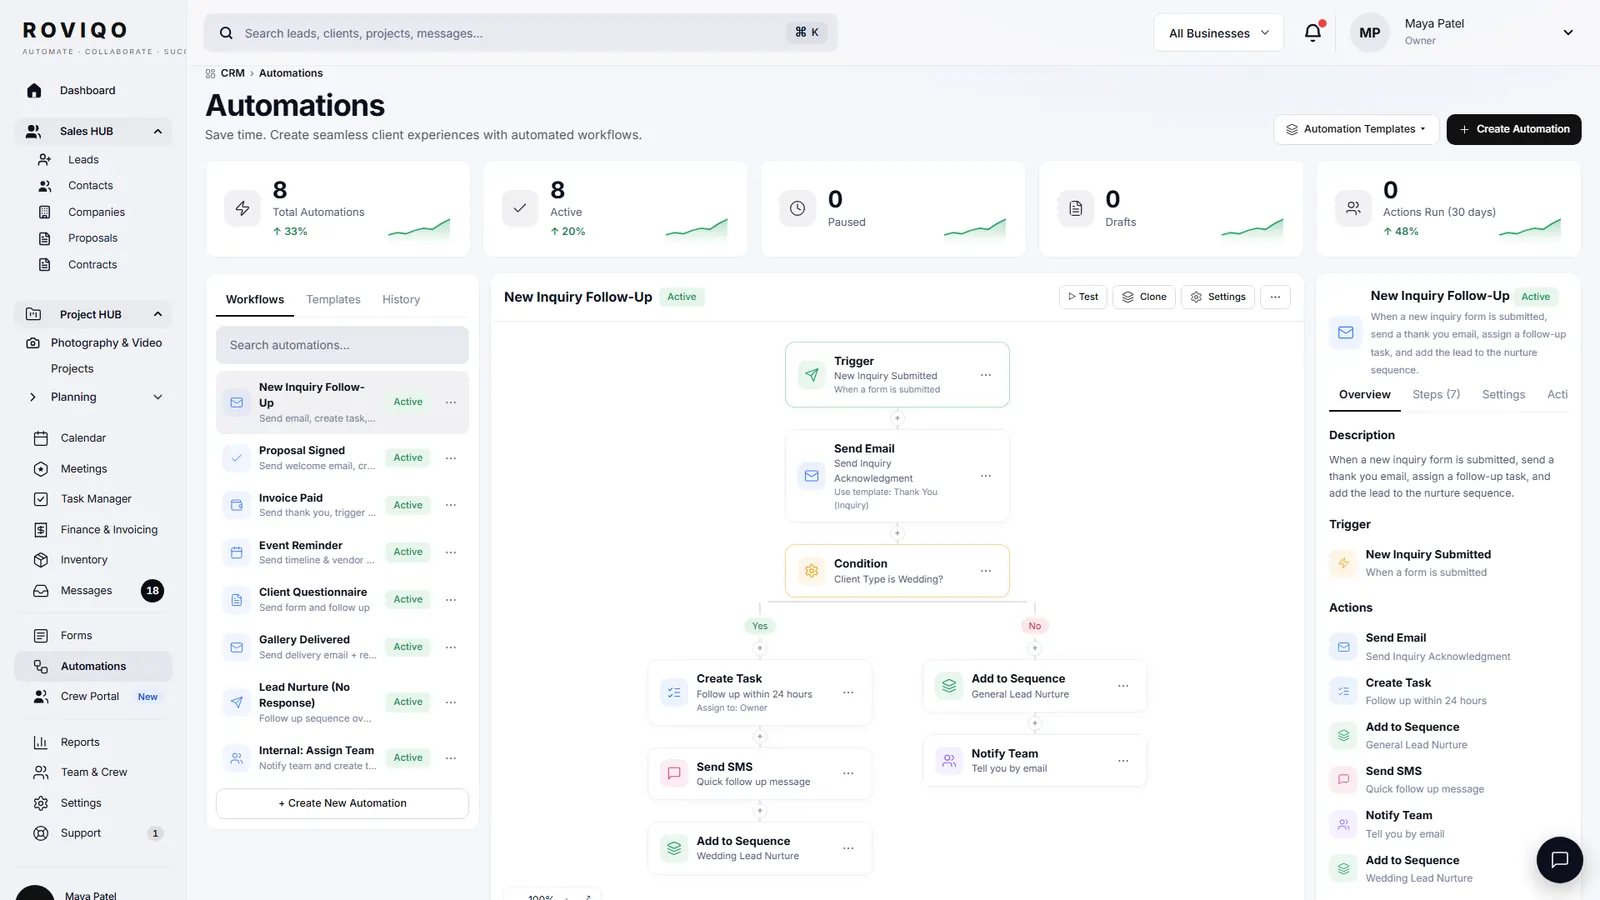Click the Search automations field
Screen dimensions: 1600x900
point(342,345)
